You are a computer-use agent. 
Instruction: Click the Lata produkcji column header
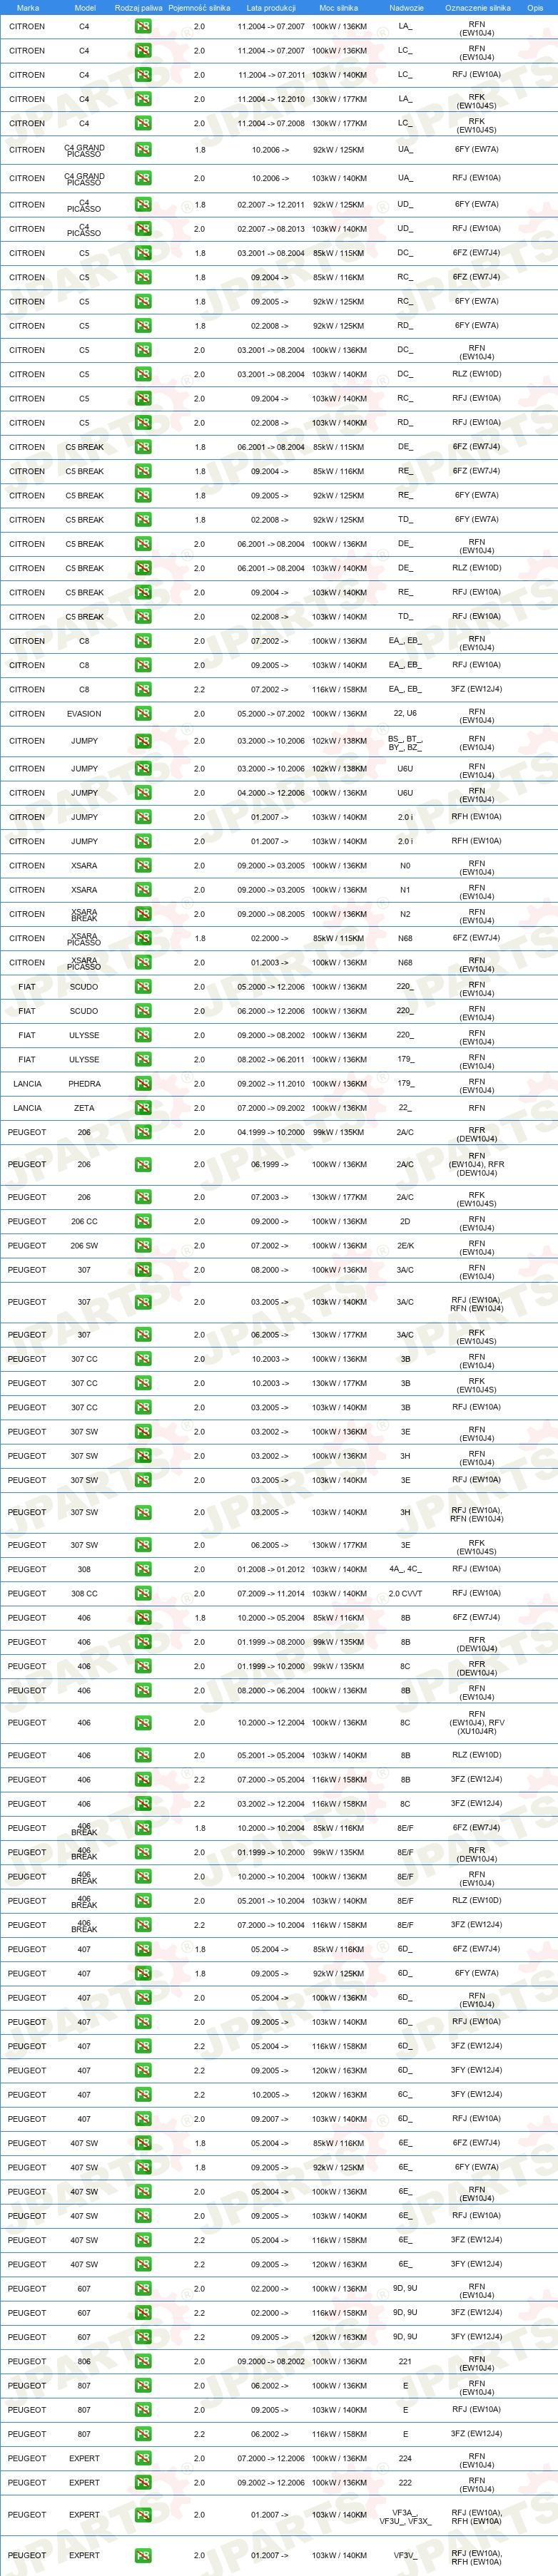pos(271,8)
